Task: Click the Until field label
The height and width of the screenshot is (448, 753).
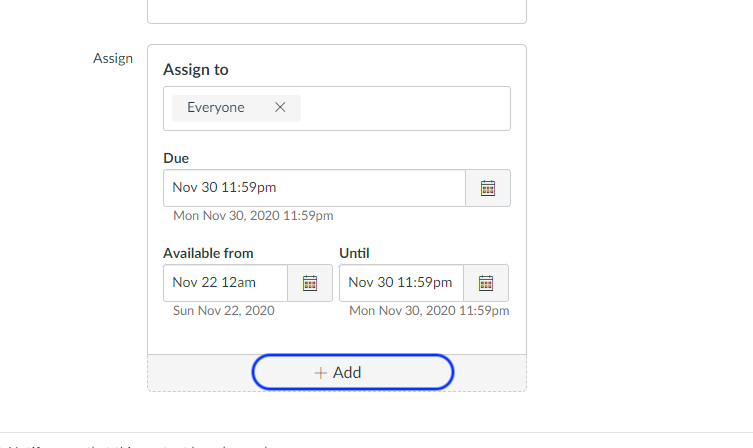Action: coord(354,253)
